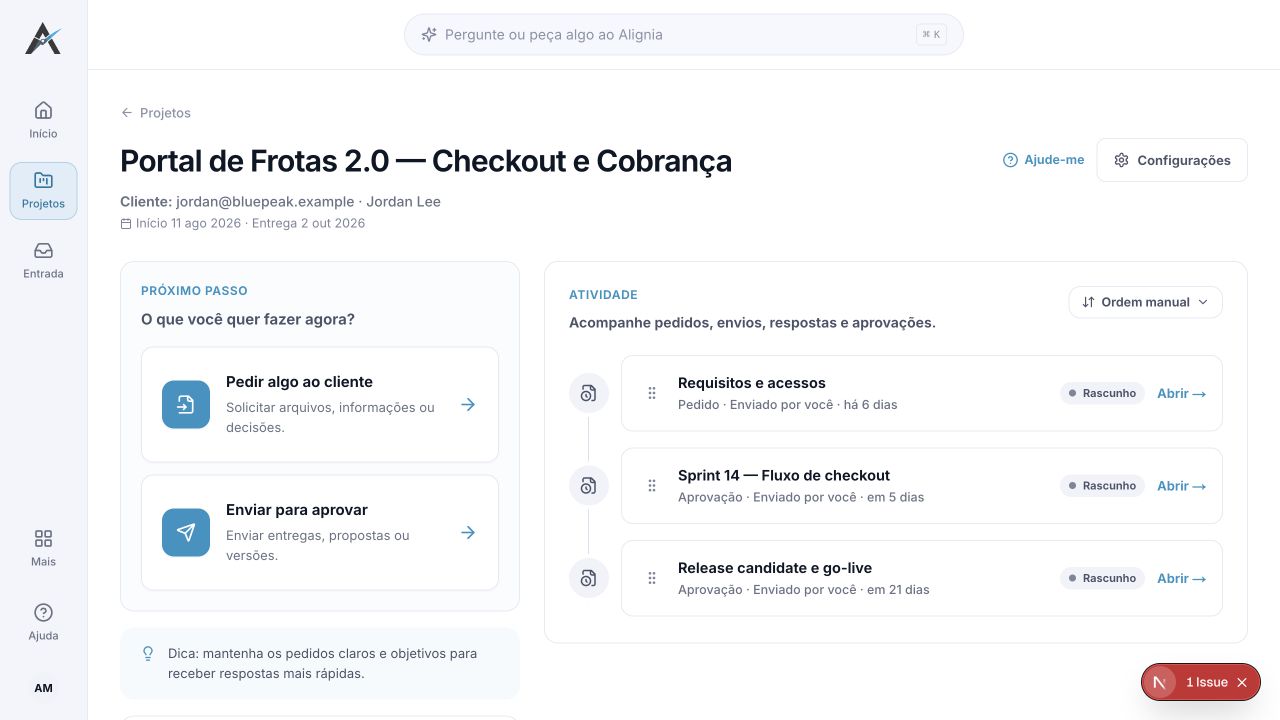Click the sparkle icon in search bar
This screenshot has height=720, width=1280.
click(x=429, y=34)
